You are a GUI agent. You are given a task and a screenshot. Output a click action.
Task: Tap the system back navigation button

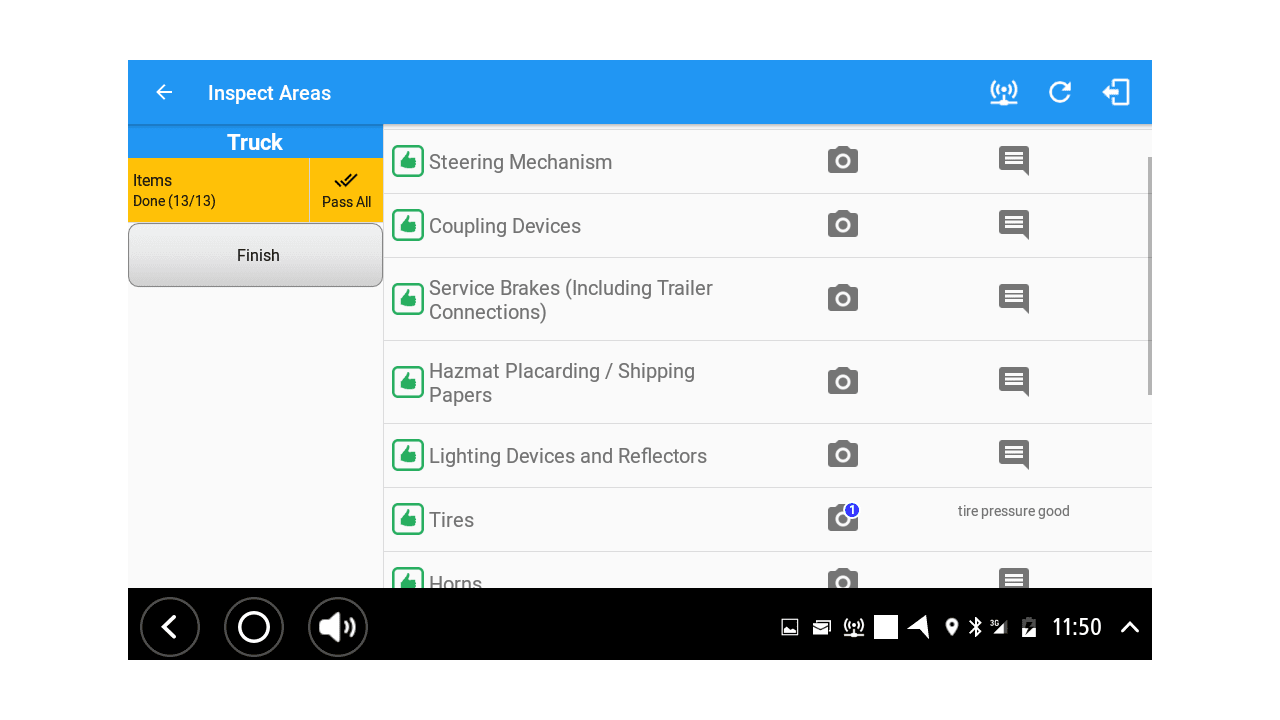(170, 627)
